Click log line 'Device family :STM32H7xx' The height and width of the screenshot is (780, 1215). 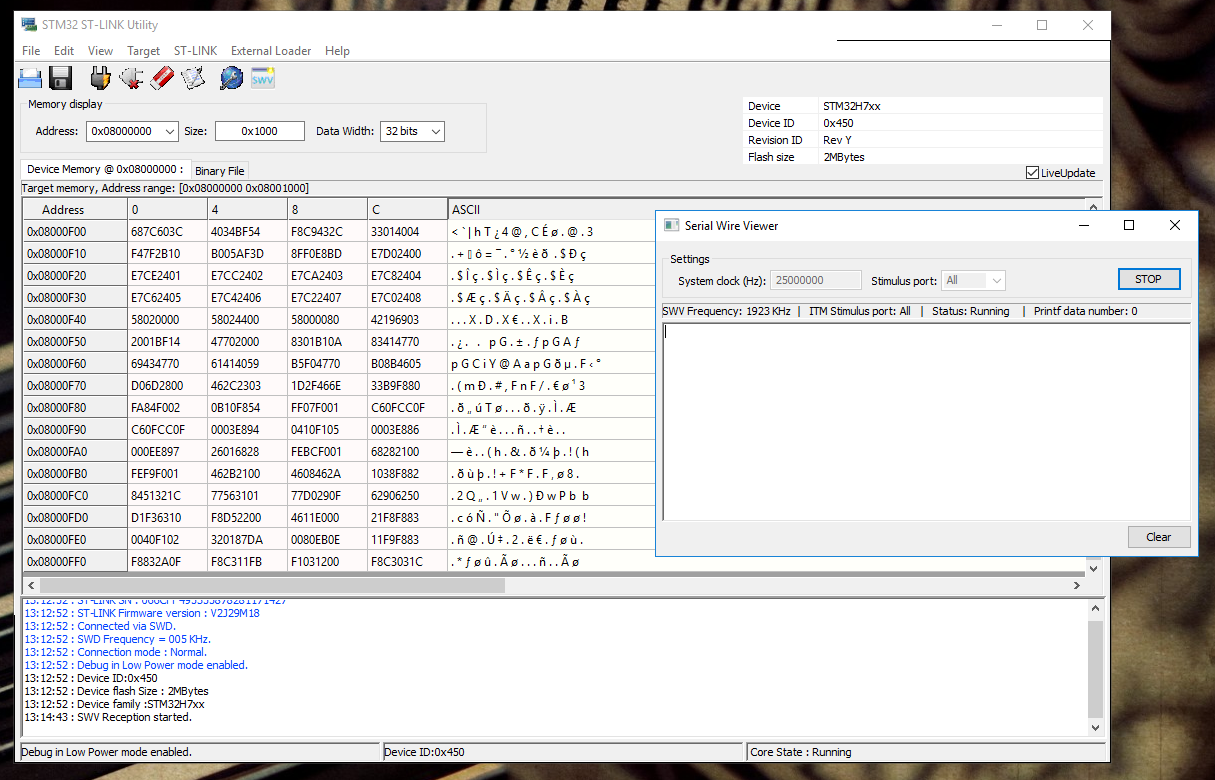click(115, 704)
